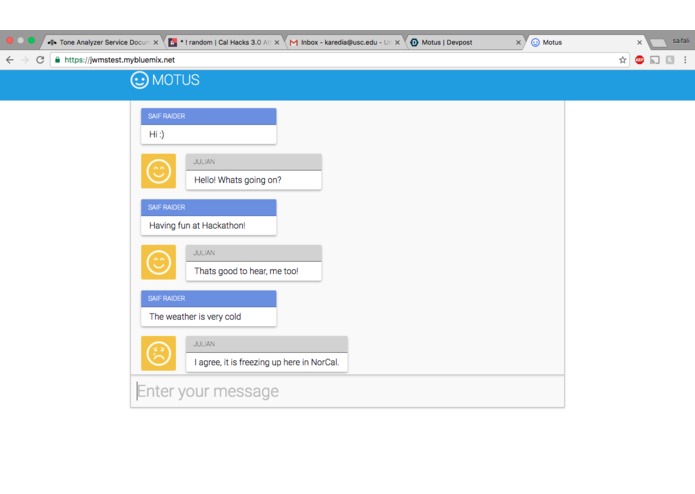Close the Cal Hacks tab

277,43
